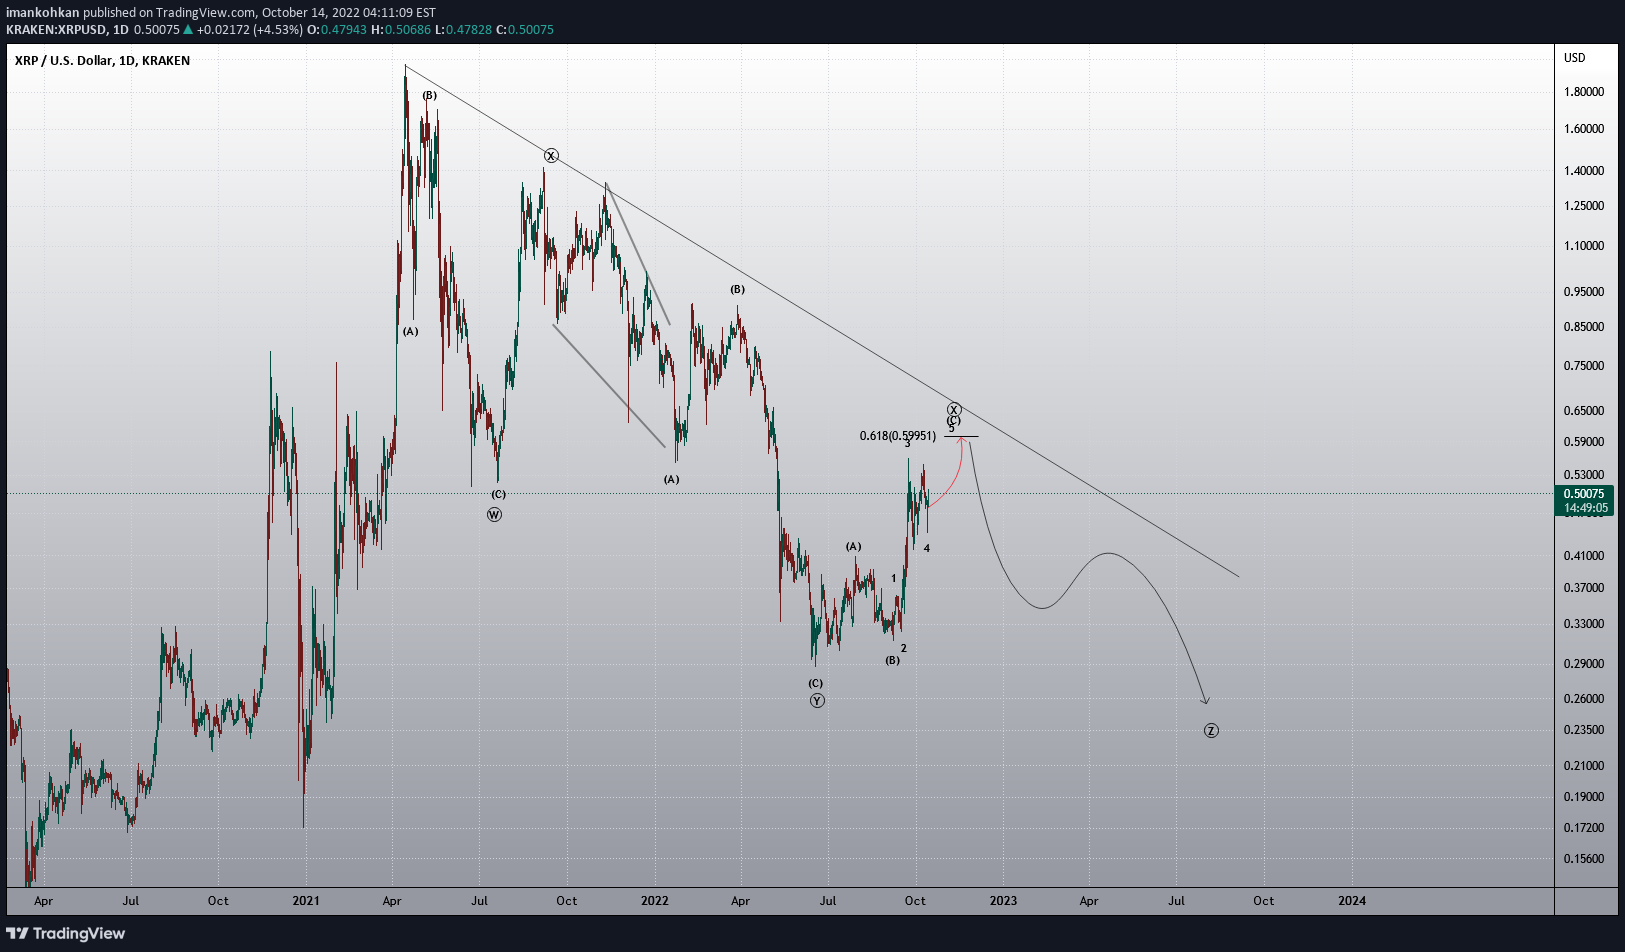Image resolution: width=1625 pixels, height=952 pixels.
Task: Click the TradingView.com text in the header
Action: (x=205, y=13)
